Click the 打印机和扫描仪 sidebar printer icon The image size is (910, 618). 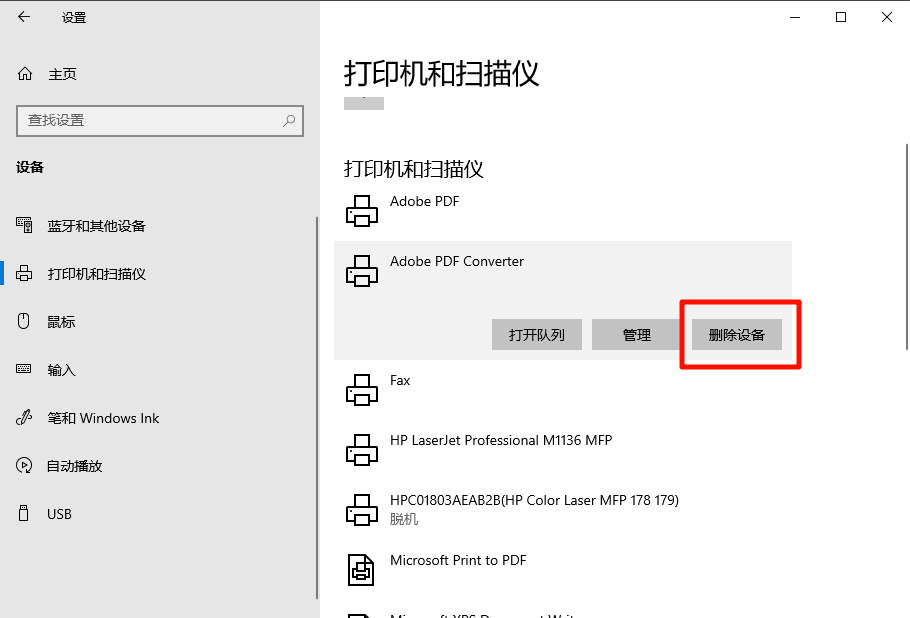coord(24,273)
